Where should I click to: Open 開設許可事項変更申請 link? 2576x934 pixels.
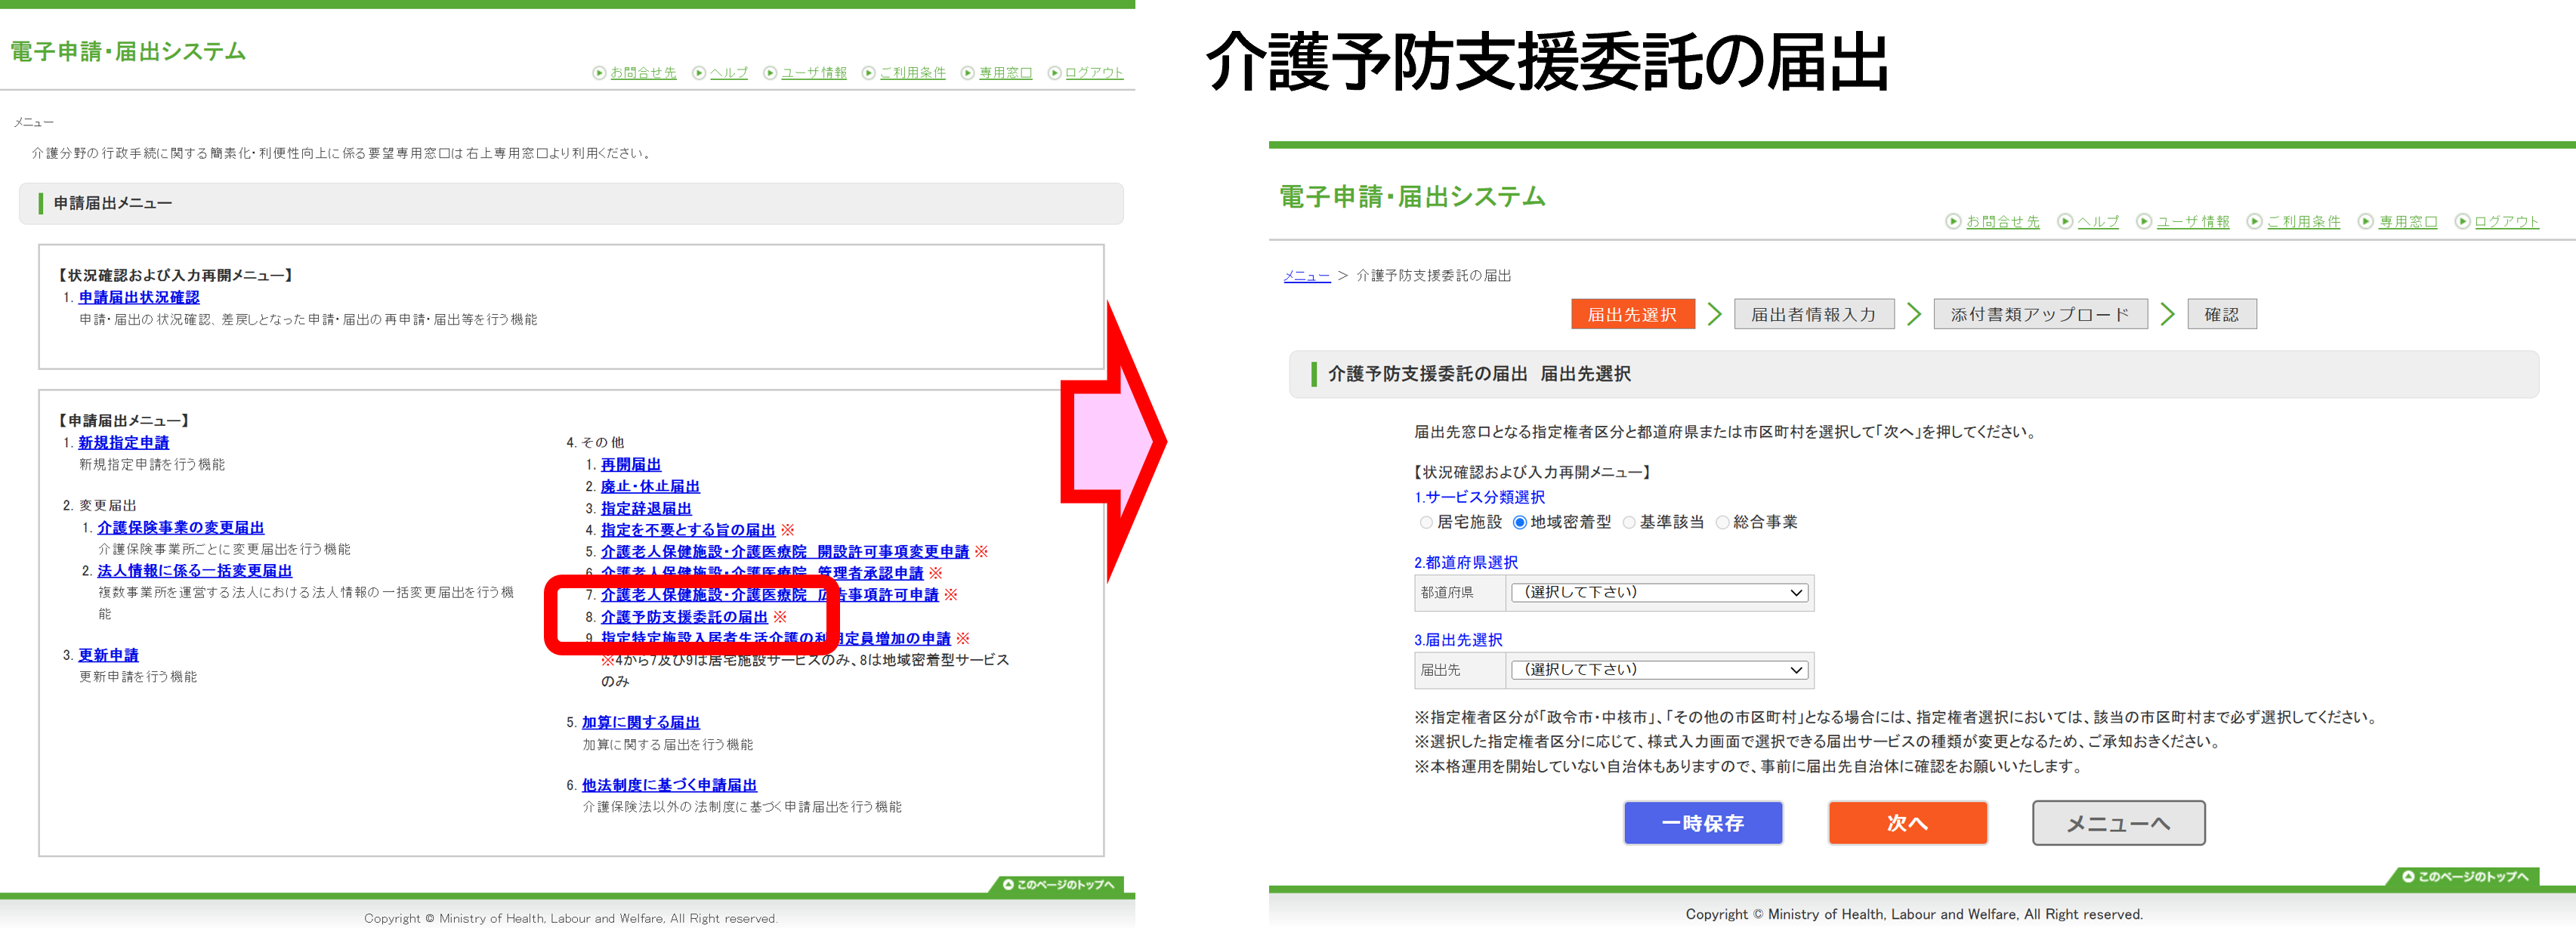pyautogui.click(x=785, y=552)
